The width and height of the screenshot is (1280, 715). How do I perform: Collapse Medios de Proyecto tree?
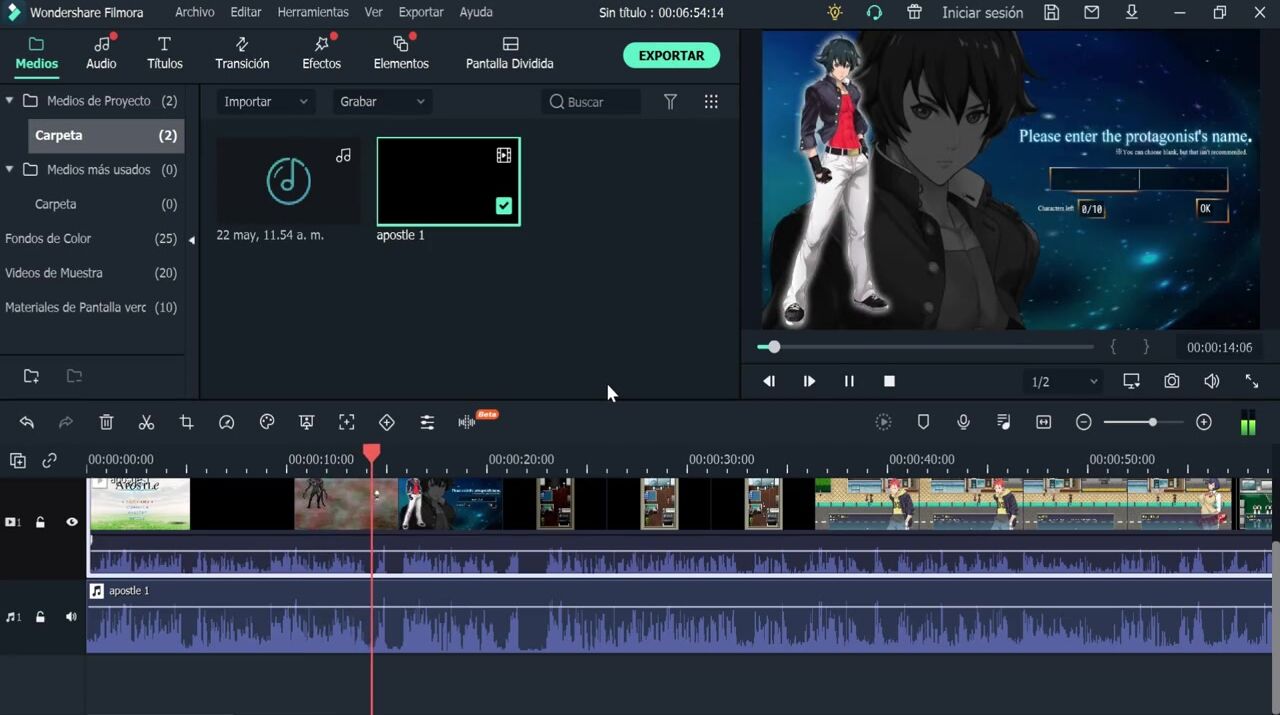click(x=9, y=101)
